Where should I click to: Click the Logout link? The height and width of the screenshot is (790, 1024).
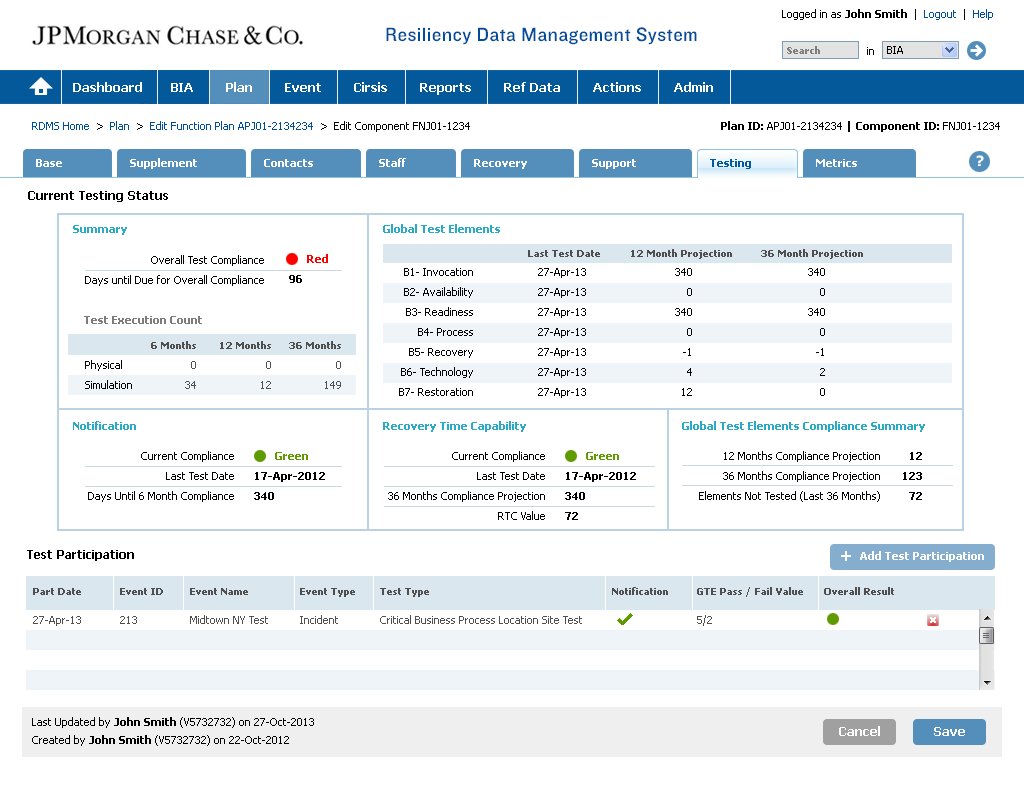tap(939, 14)
